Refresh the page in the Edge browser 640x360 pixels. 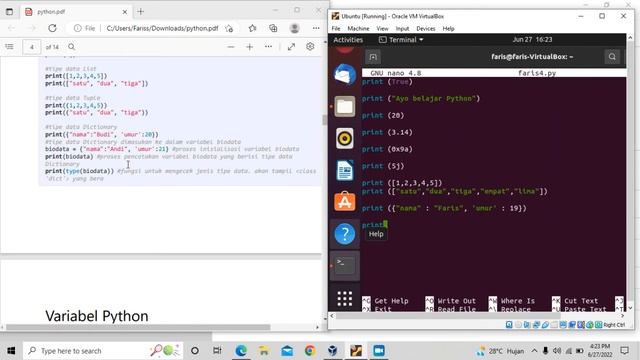[52, 28]
